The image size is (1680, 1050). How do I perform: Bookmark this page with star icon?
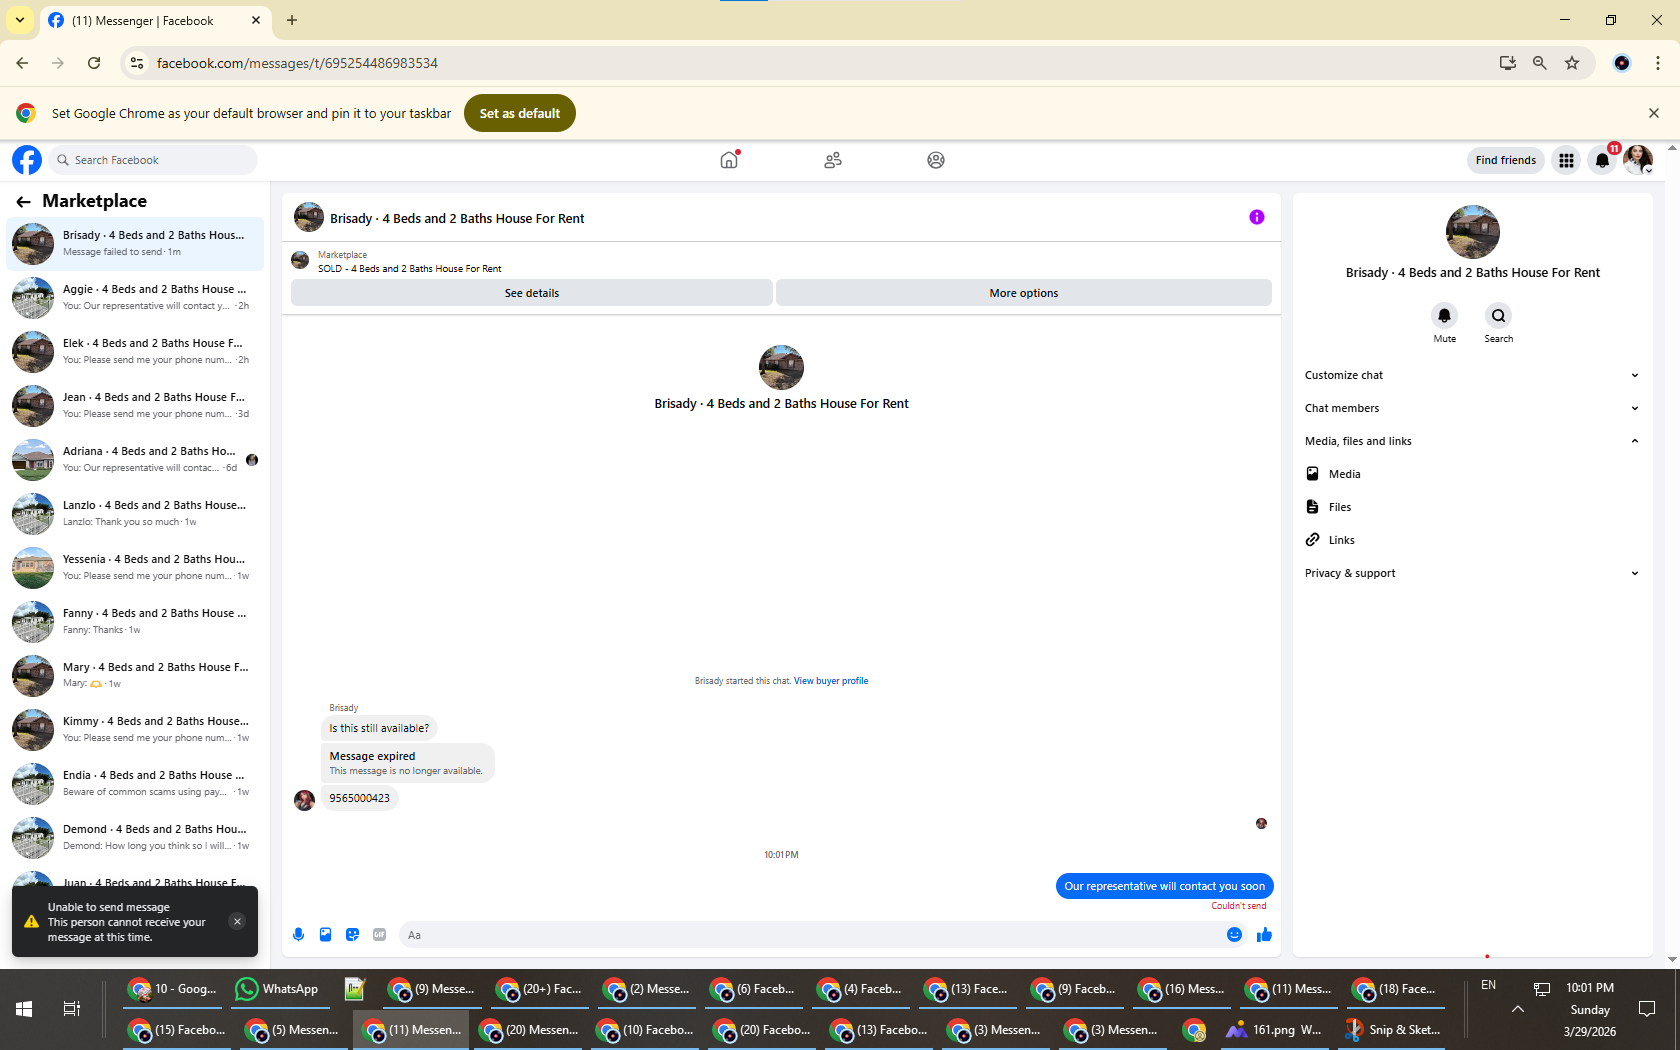(1572, 63)
